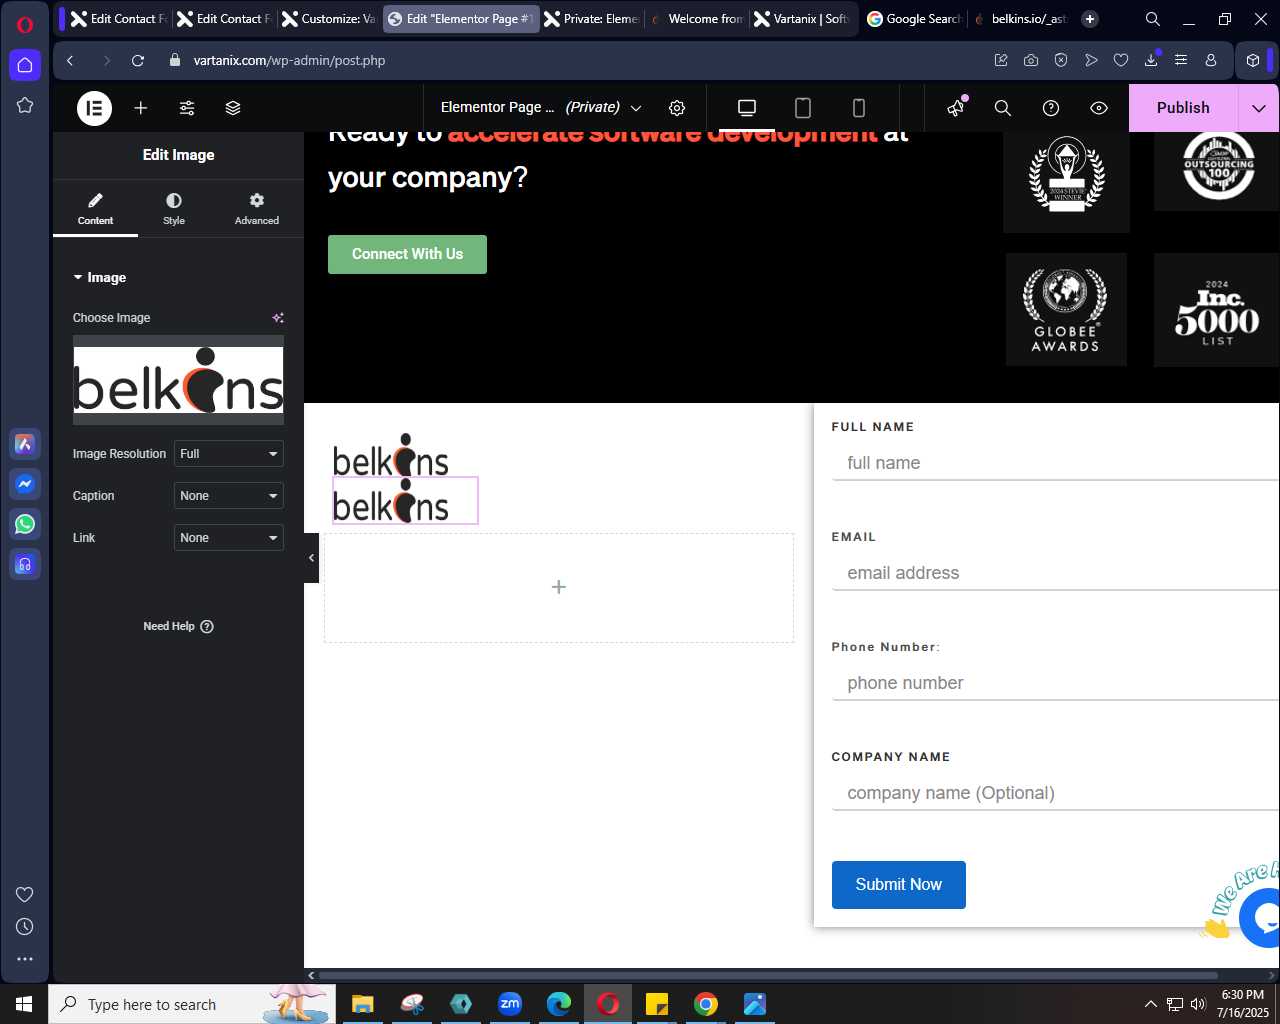Open Opera bookmarks heart icon in toolbar
The height and width of the screenshot is (1024, 1280).
coord(1121,61)
